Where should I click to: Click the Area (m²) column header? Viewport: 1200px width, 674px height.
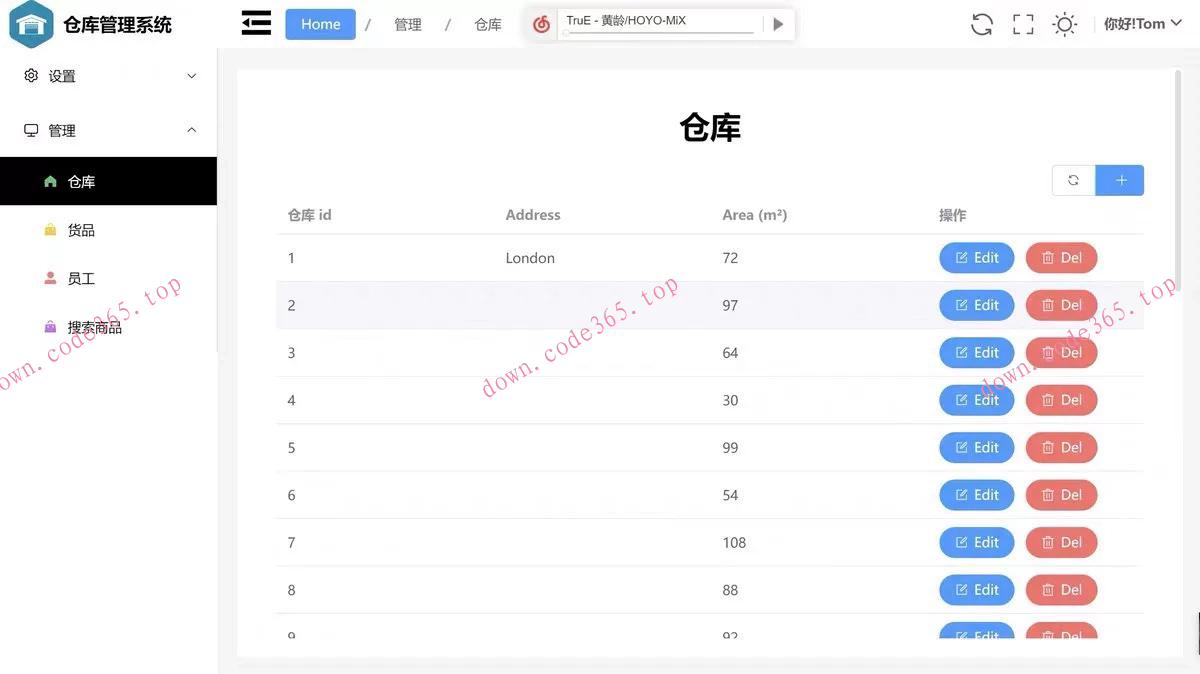(755, 215)
